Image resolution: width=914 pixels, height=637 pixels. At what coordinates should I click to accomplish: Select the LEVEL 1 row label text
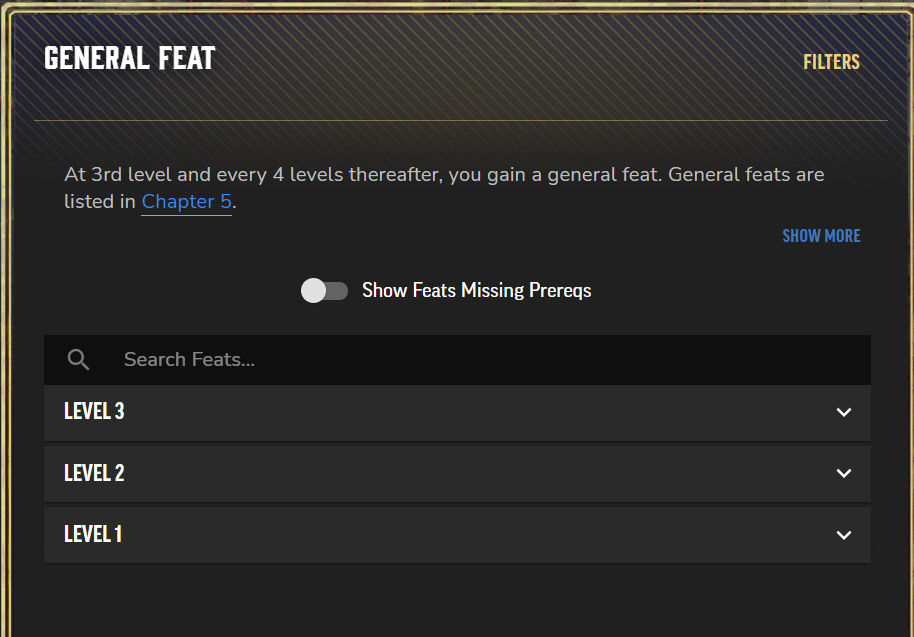93,534
